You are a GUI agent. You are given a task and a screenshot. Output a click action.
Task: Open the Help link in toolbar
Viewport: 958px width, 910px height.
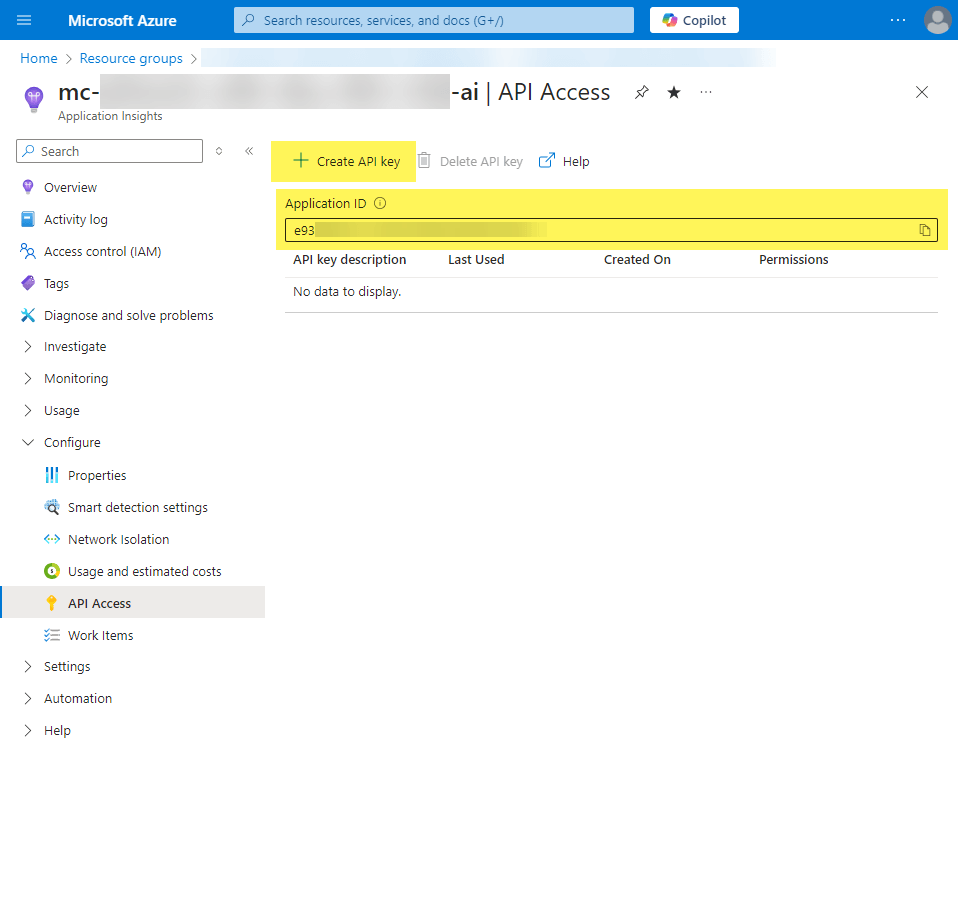(565, 161)
